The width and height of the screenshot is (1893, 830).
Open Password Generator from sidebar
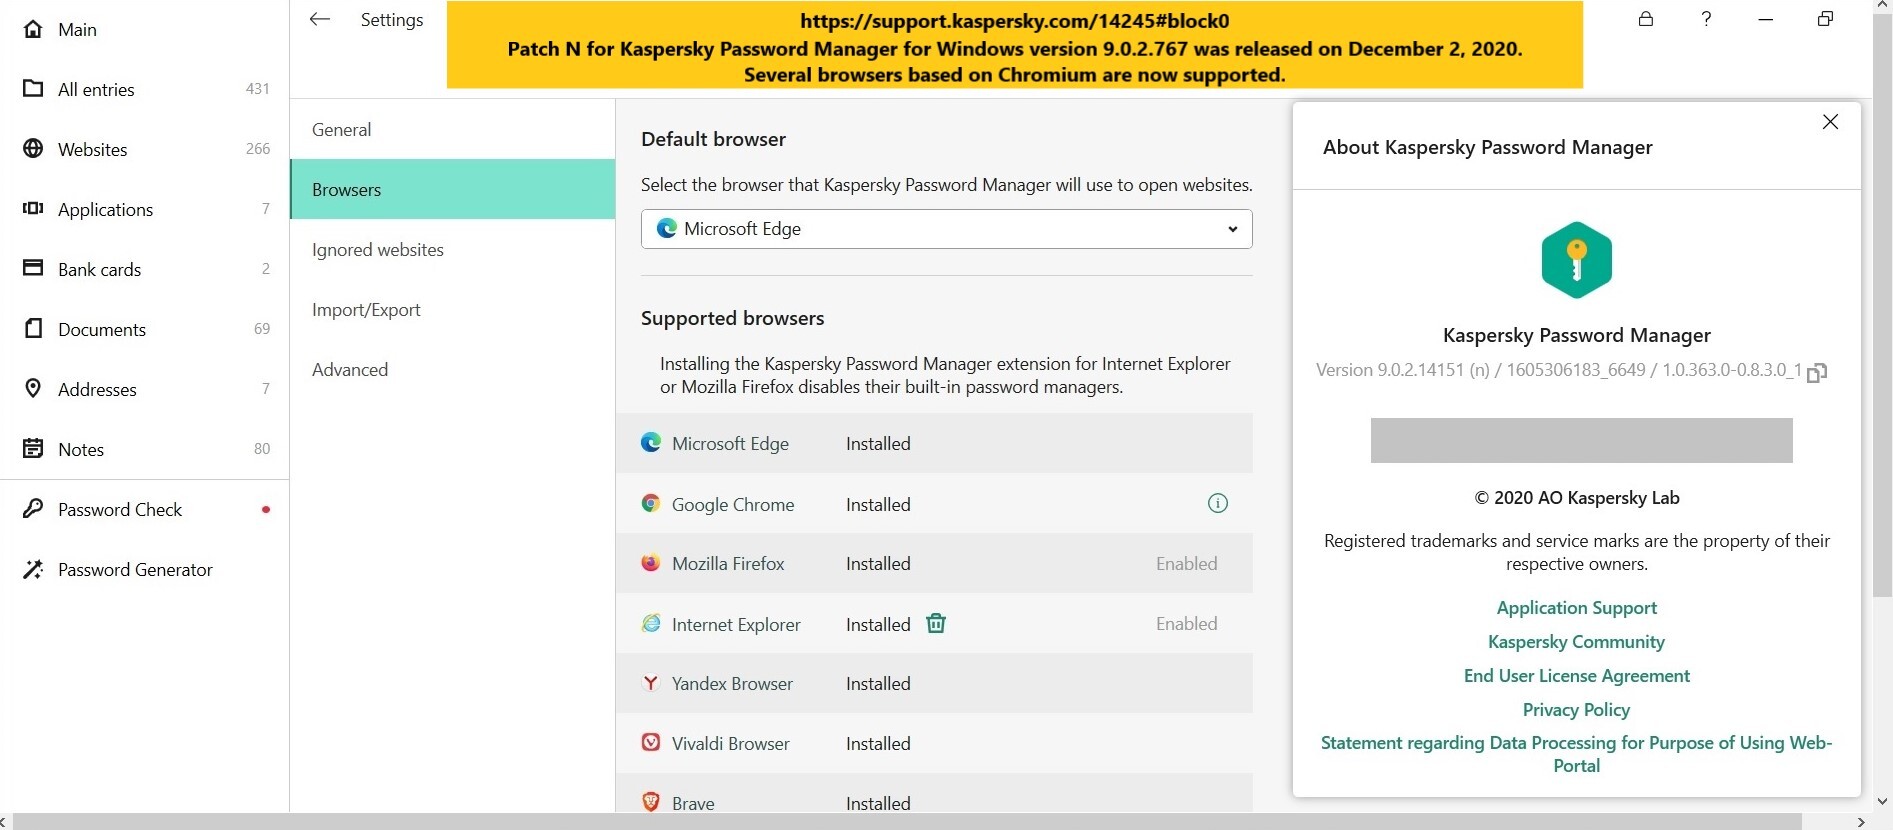[x=135, y=570]
